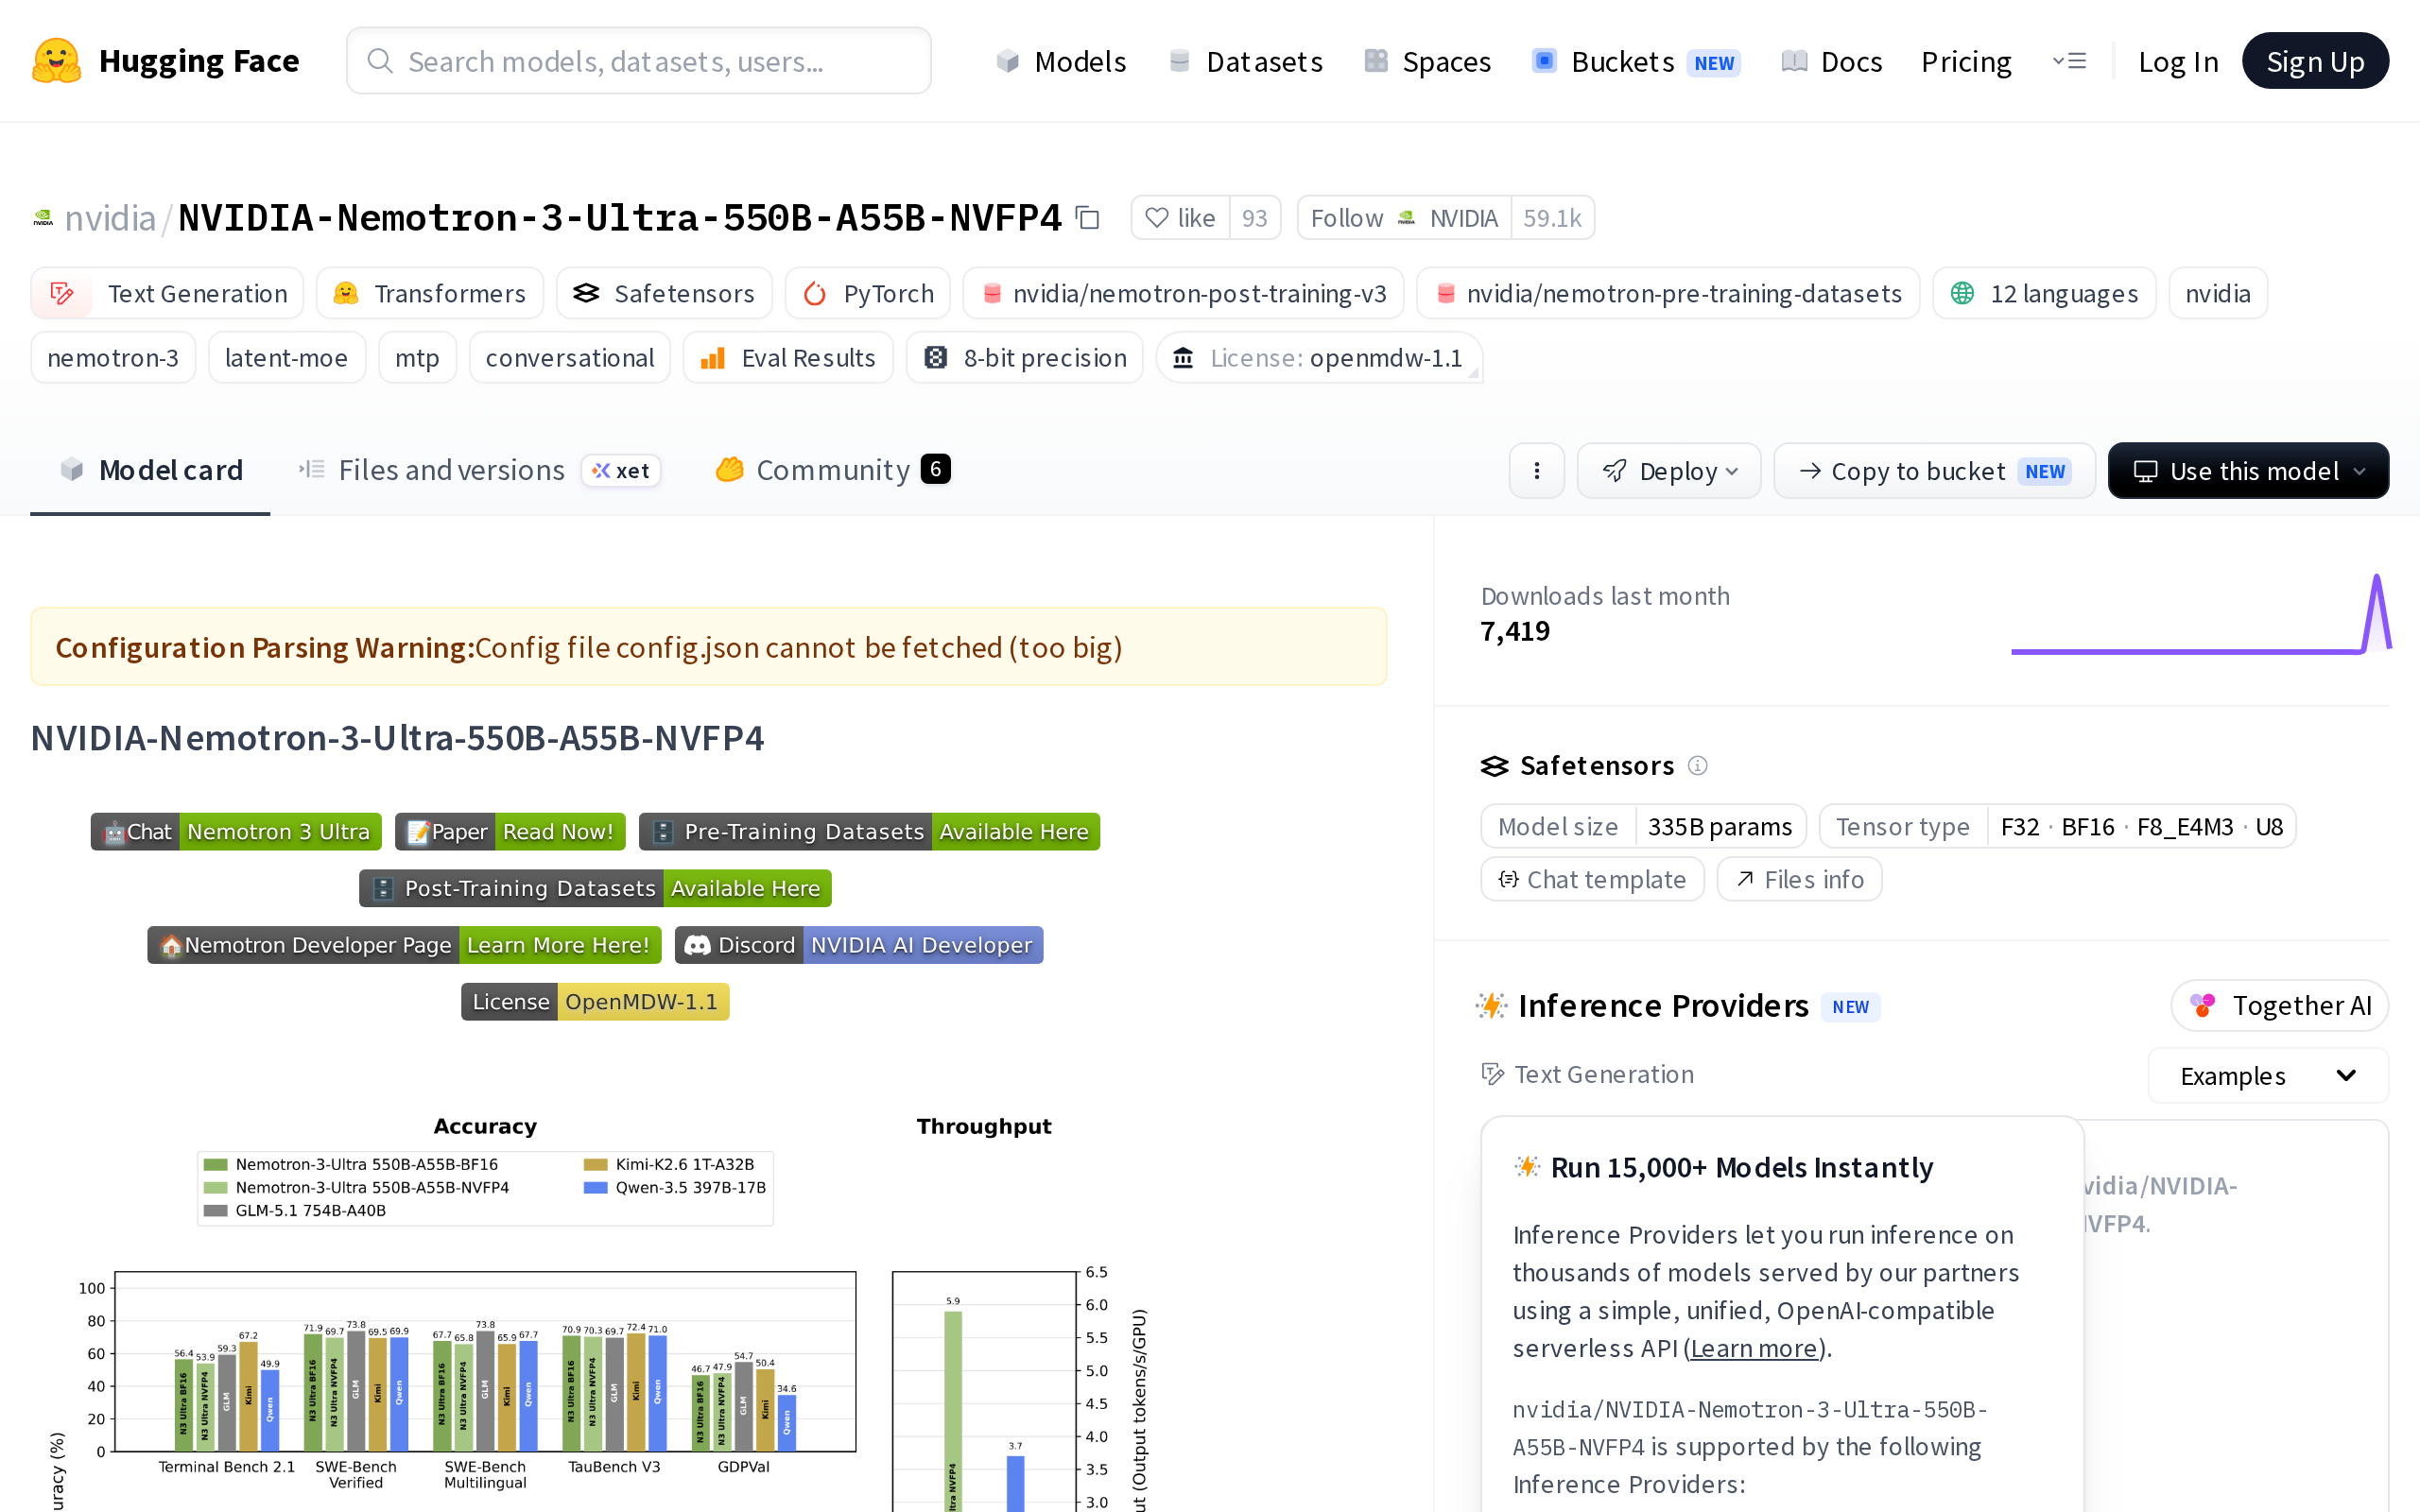
Task: Open the Pre-Training Datasets badge
Action: 869,832
